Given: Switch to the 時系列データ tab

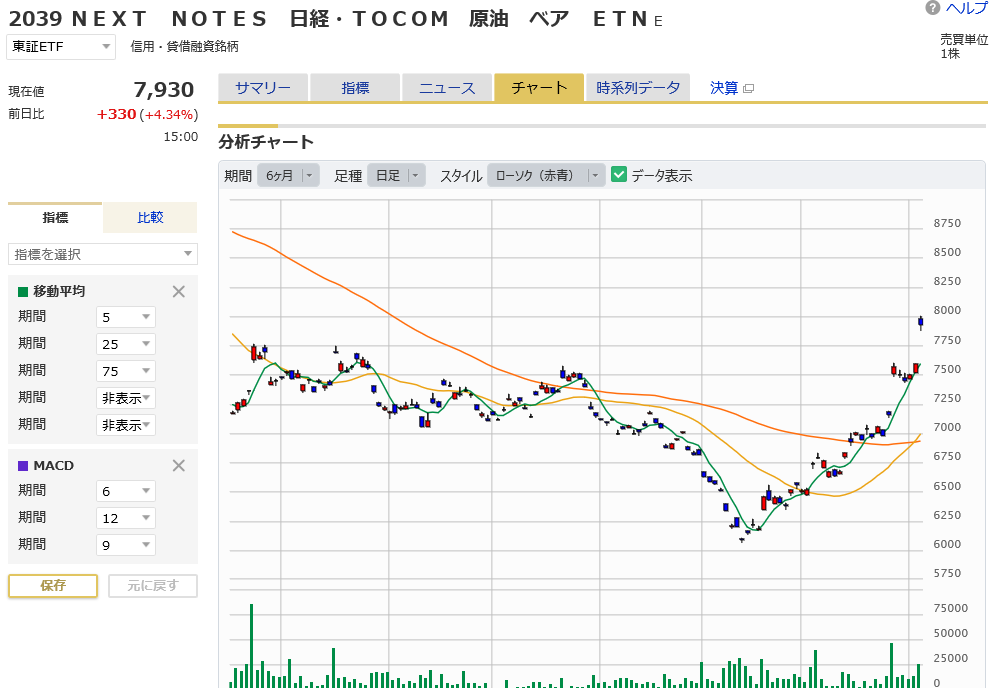Looking at the screenshot, I should coord(638,88).
